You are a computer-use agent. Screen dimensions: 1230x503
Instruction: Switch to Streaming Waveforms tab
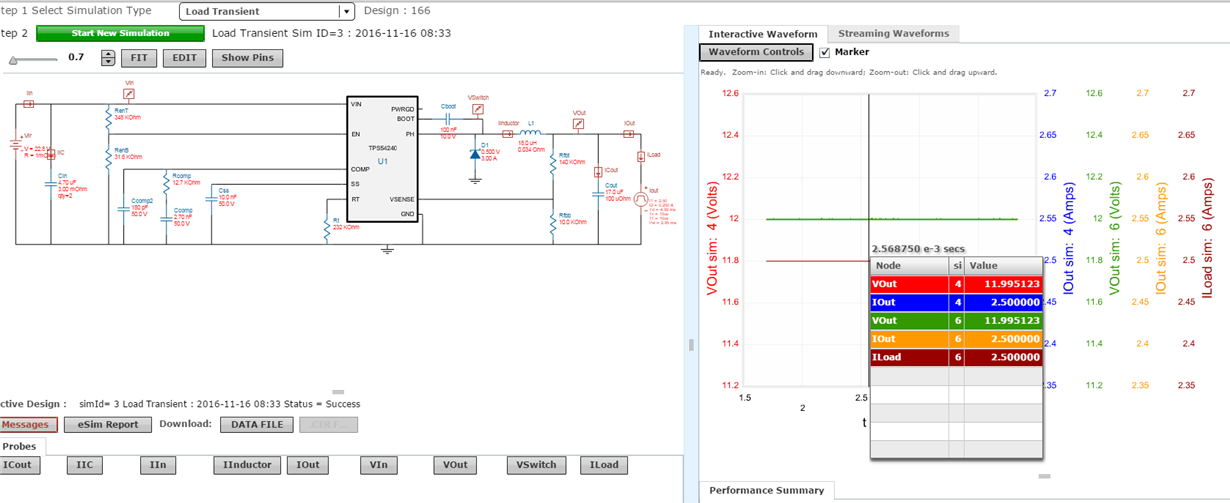tap(893, 33)
